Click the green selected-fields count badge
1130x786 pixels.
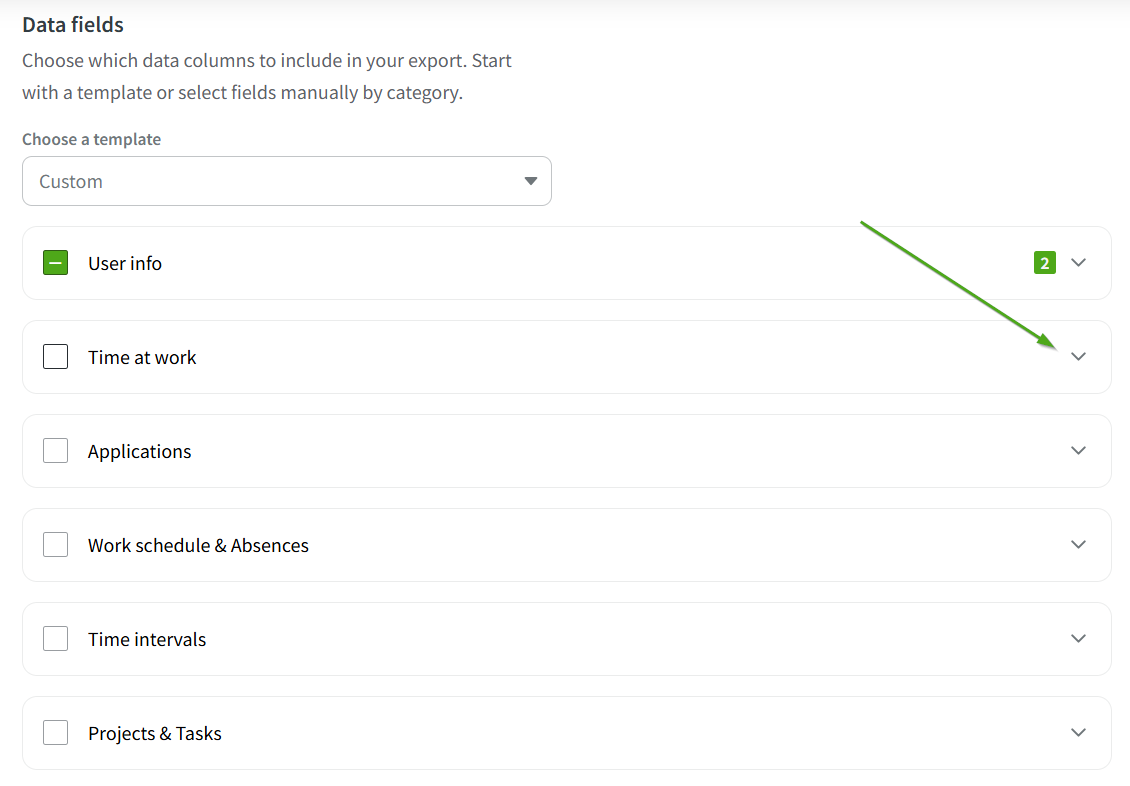pyautogui.click(x=1044, y=262)
